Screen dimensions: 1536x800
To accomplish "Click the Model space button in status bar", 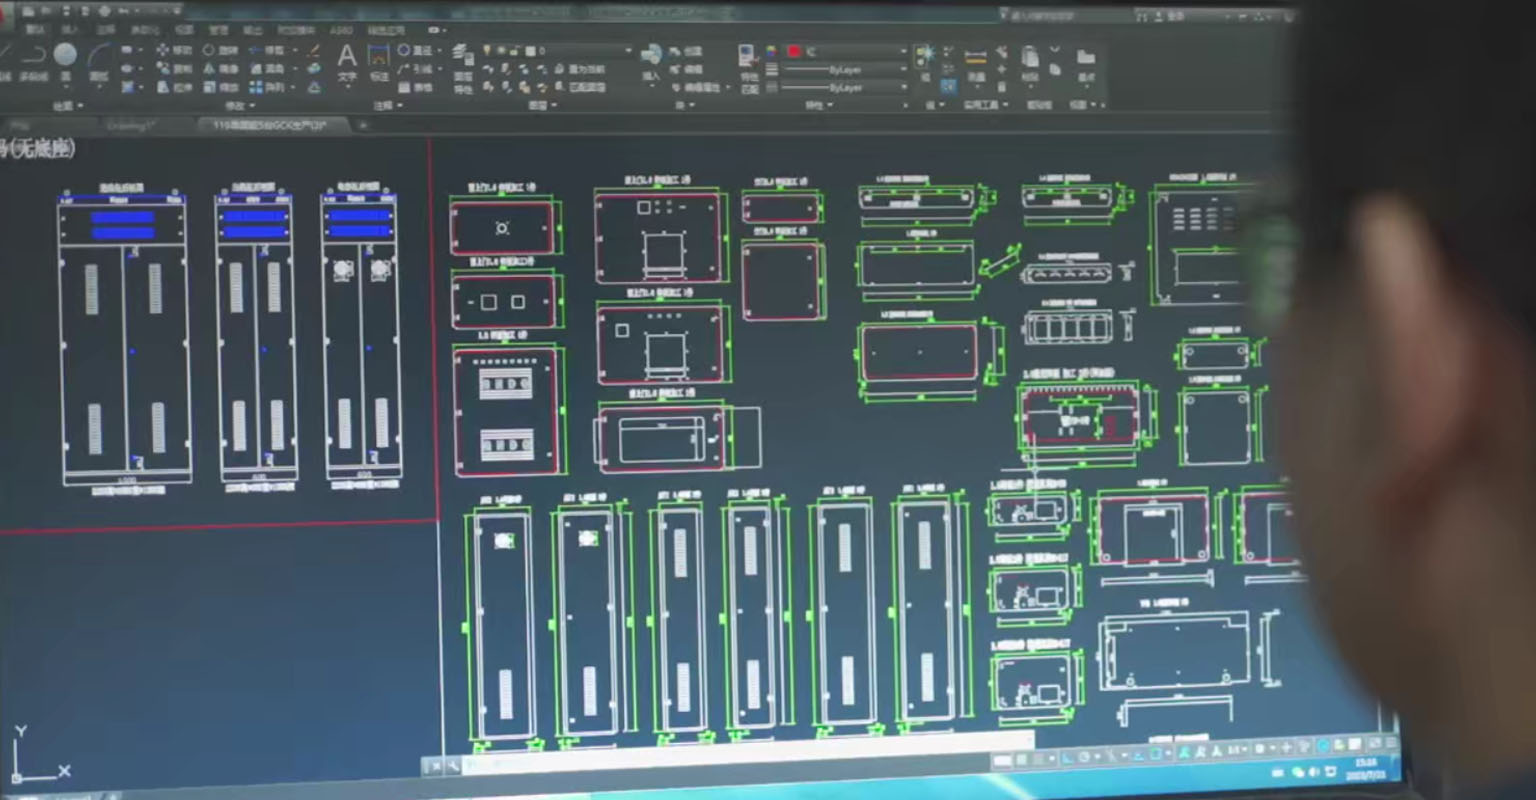I will tap(1002, 761).
